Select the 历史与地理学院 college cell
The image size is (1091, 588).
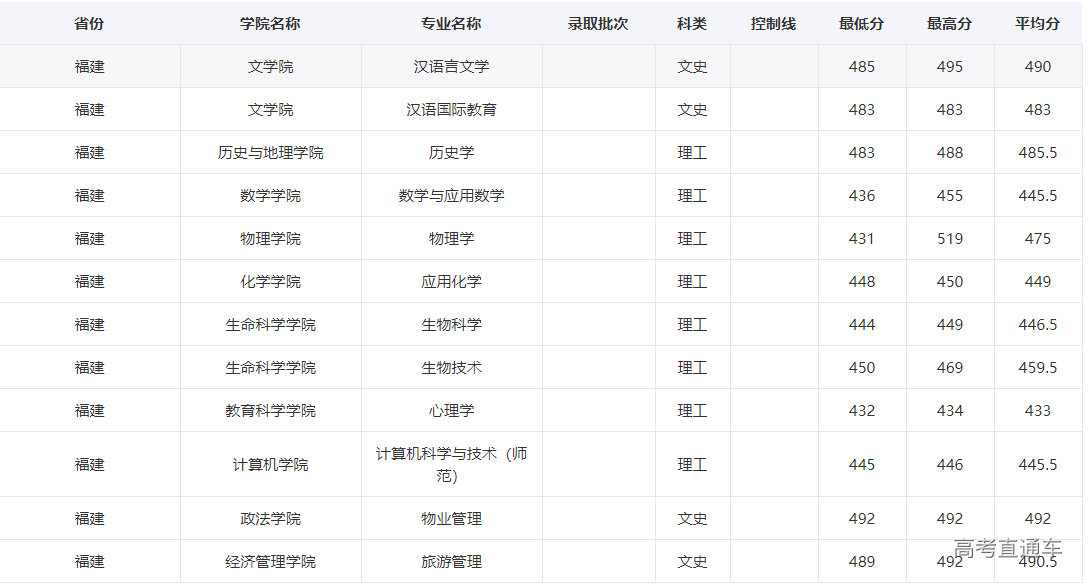pos(270,152)
